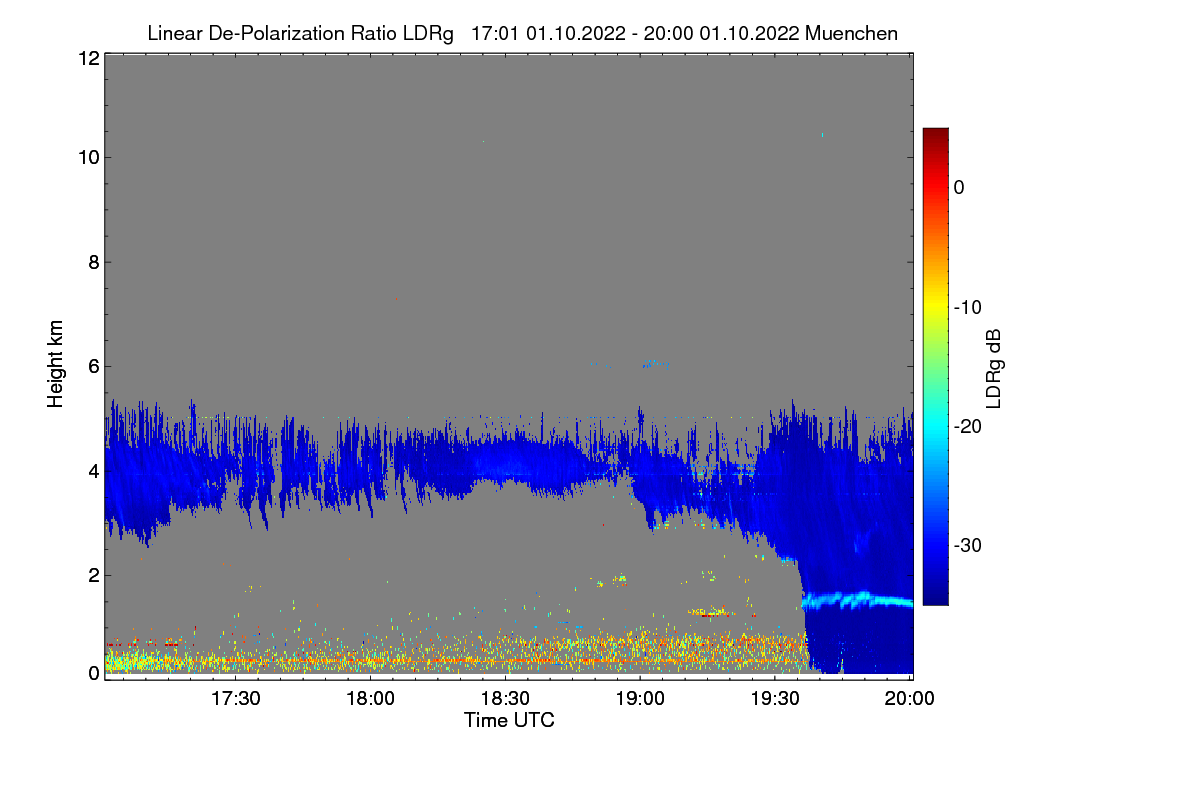
Task: Click the colorbar value label -10
Action: (967, 307)
